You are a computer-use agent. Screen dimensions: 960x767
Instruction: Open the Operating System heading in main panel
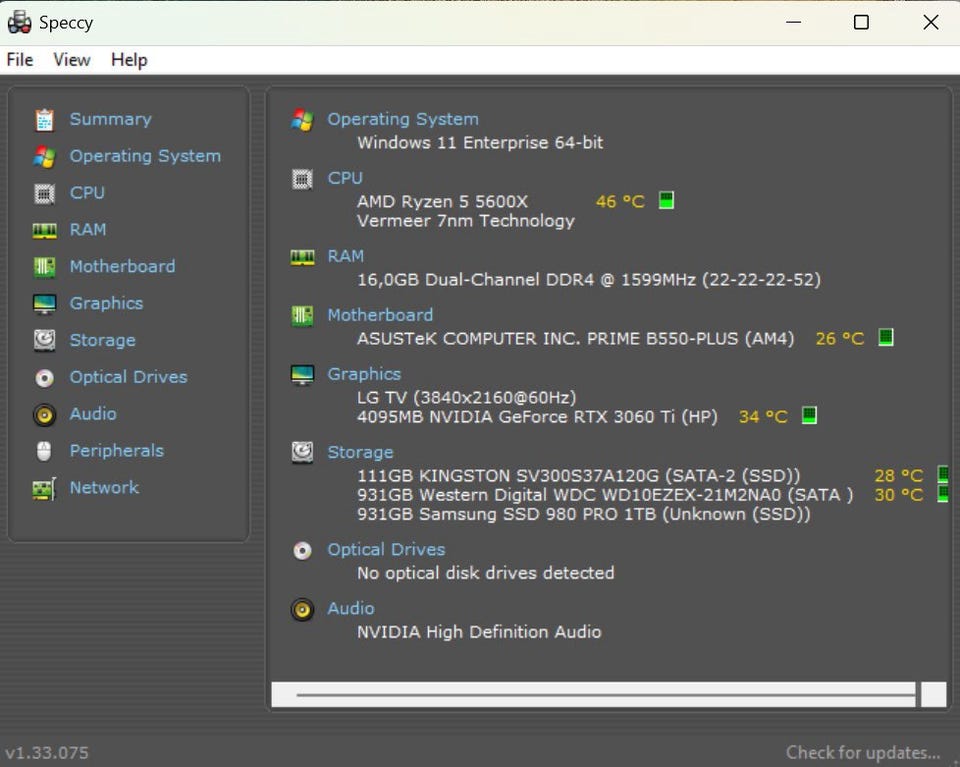402,119
